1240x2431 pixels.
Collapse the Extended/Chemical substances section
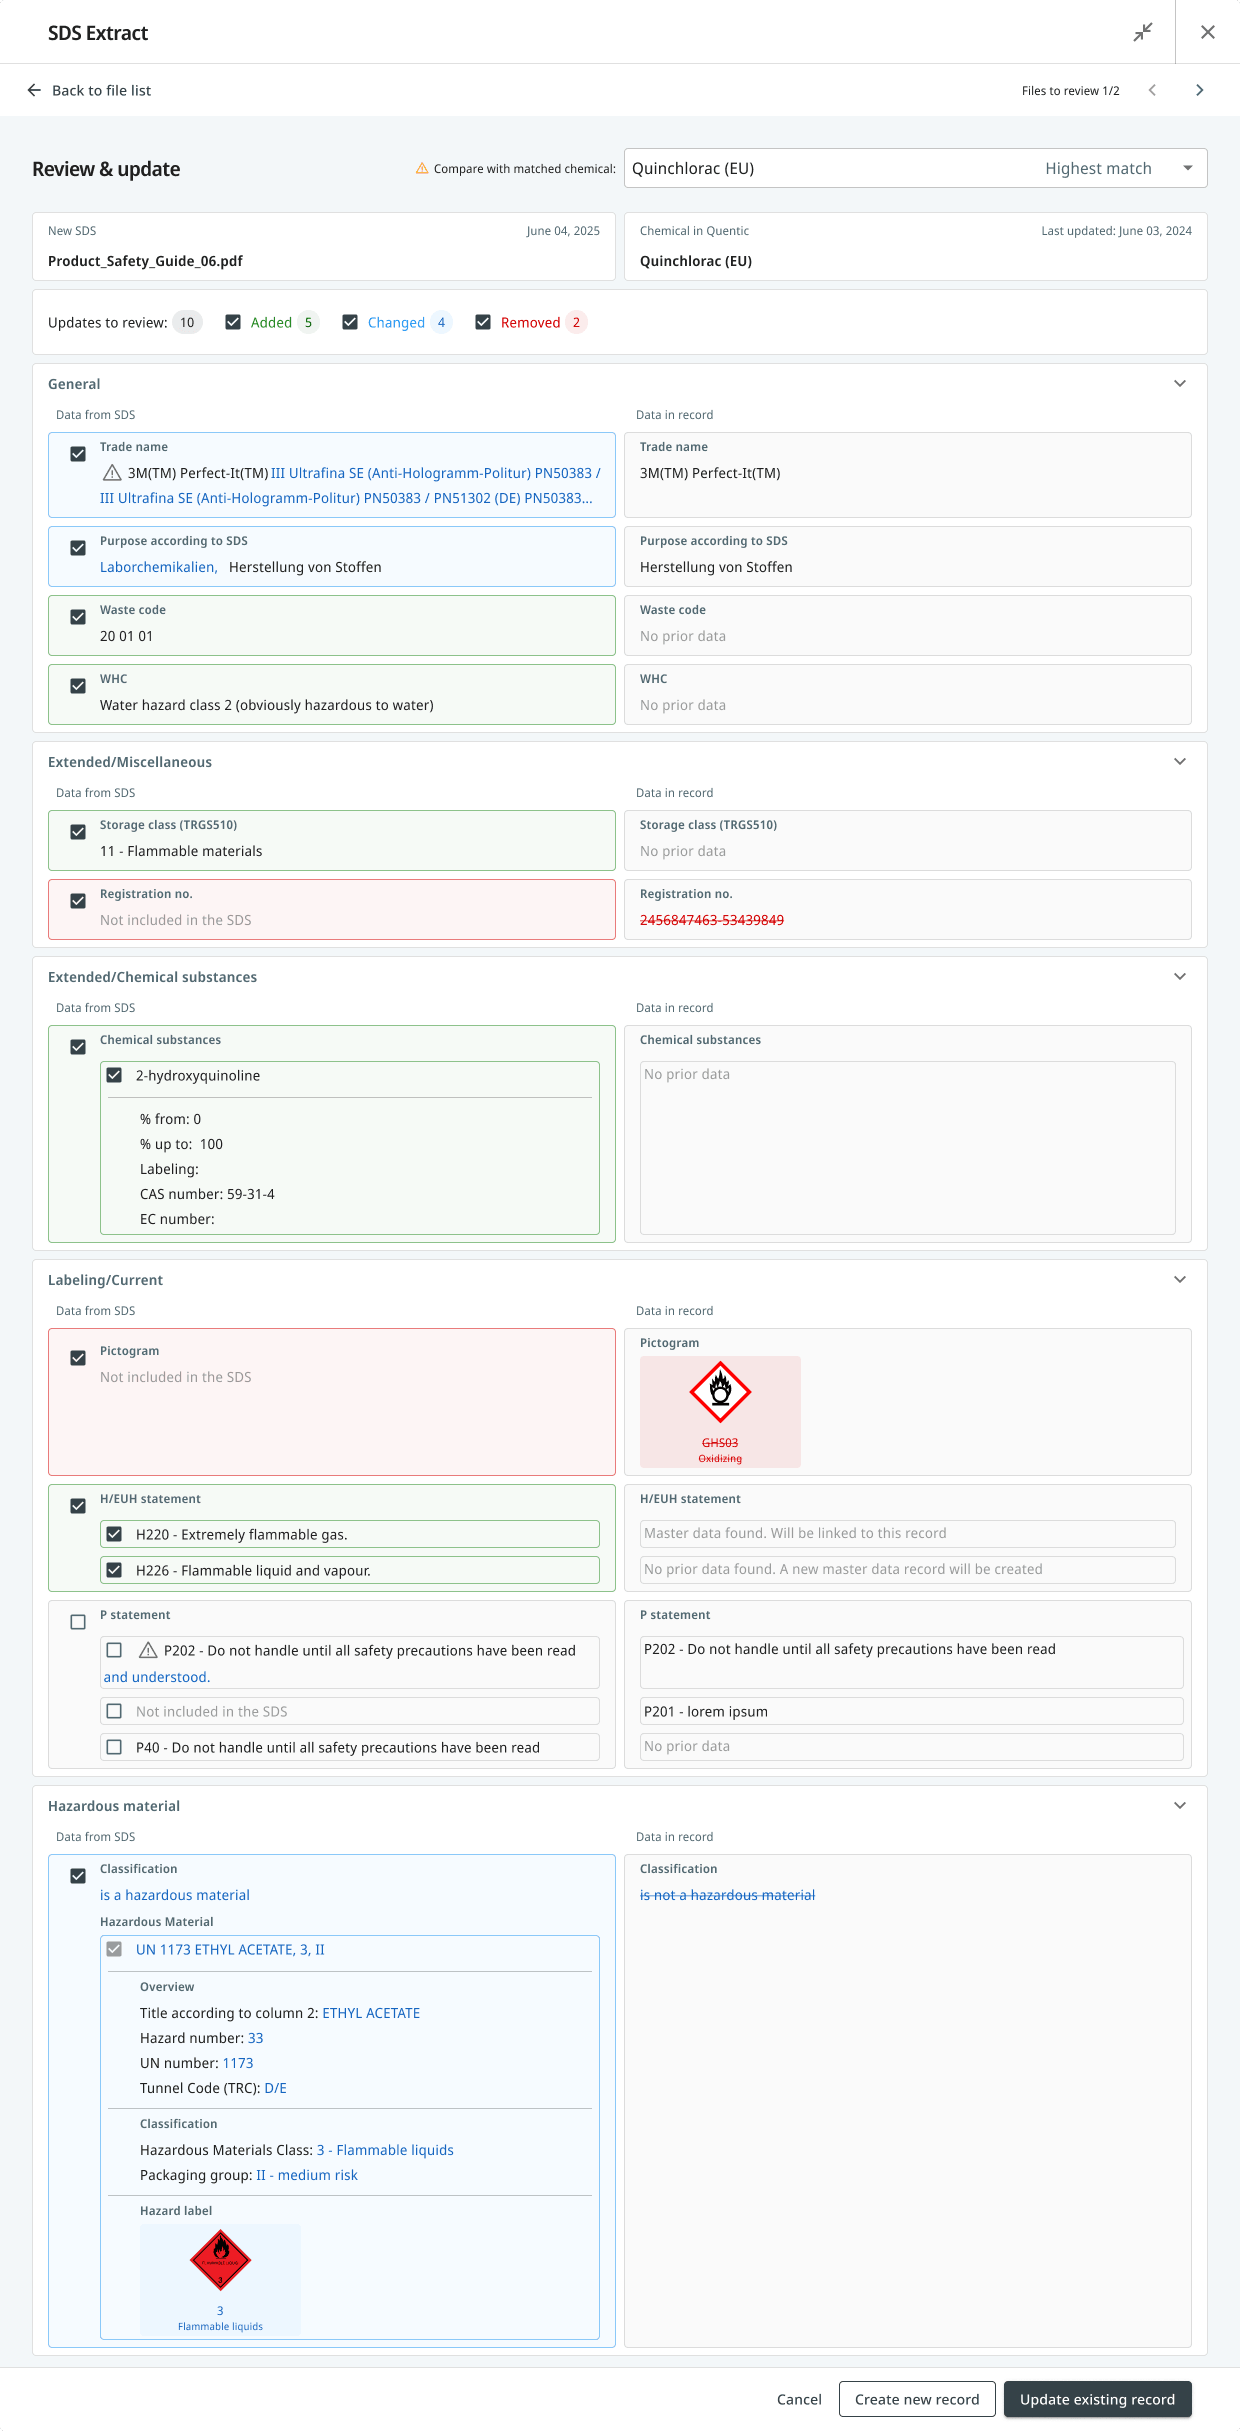[1180, 977]
